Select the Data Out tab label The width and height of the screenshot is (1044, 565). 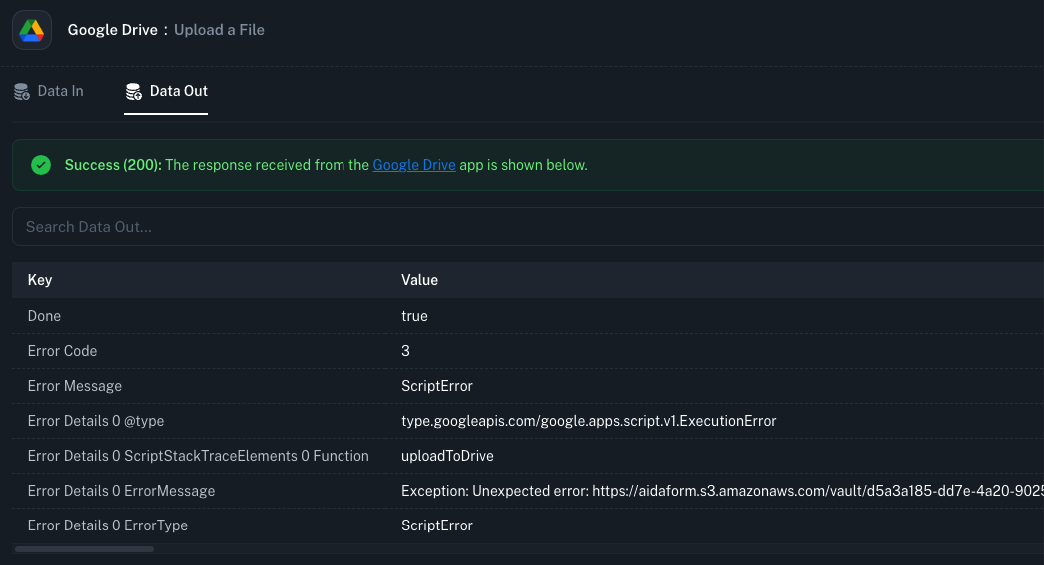tap(178, 91)
